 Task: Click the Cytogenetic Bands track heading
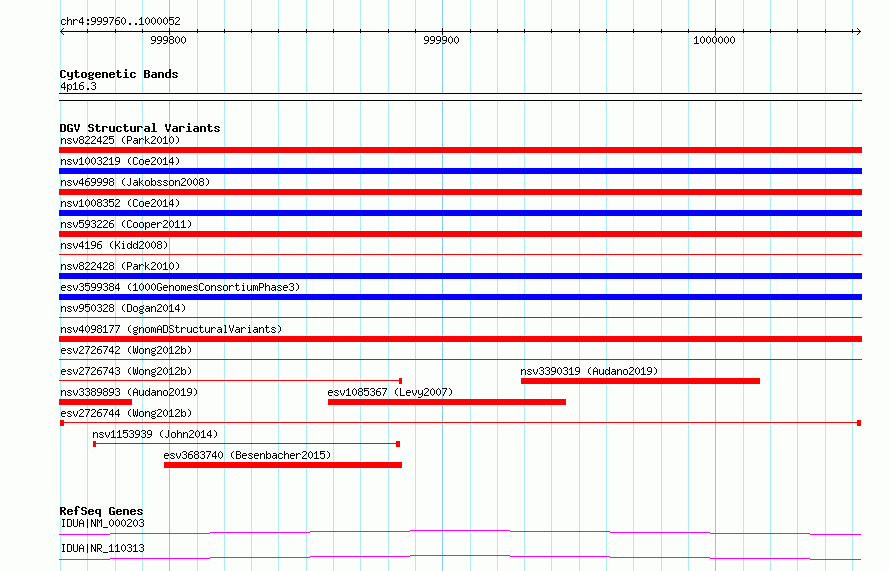[x=119, y=74]
